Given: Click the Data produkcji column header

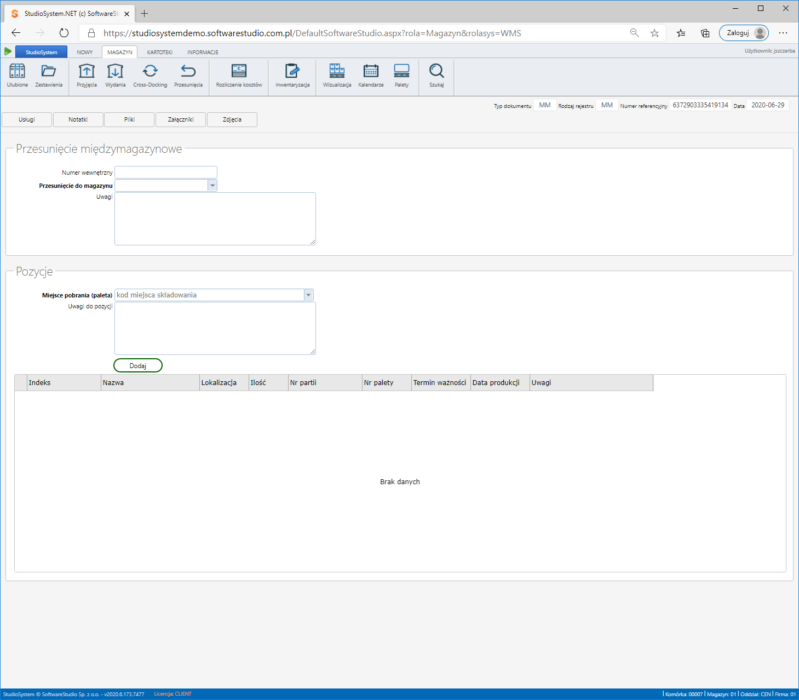Looking at the screenshot, I should coord(499,383).
